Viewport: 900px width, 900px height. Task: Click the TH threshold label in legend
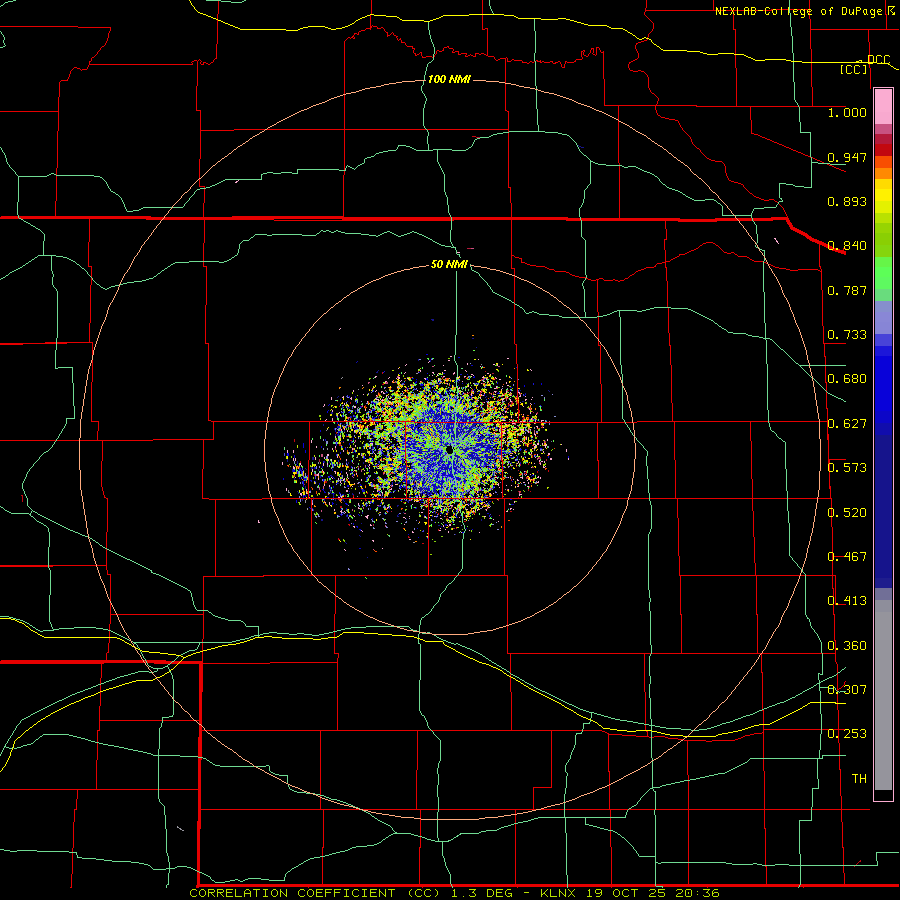click(859, 779)
